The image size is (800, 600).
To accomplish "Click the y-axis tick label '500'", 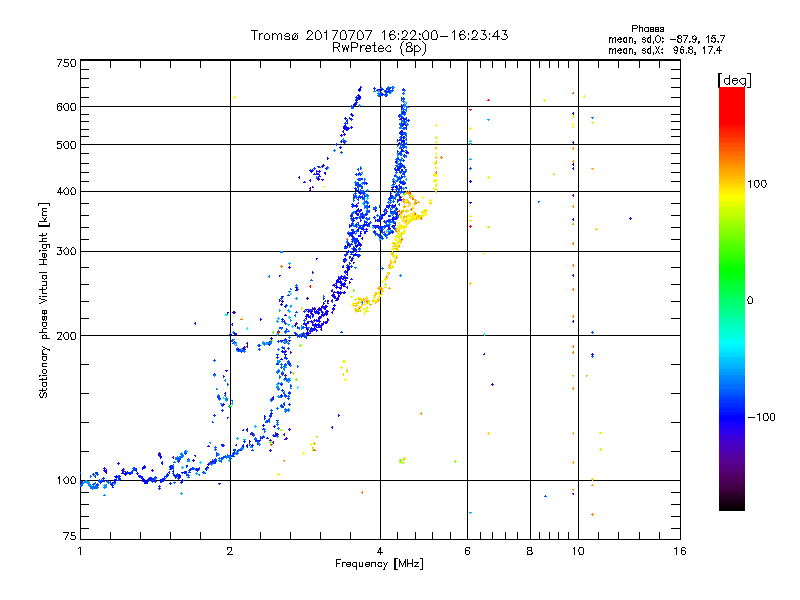I will click(66, 145).
